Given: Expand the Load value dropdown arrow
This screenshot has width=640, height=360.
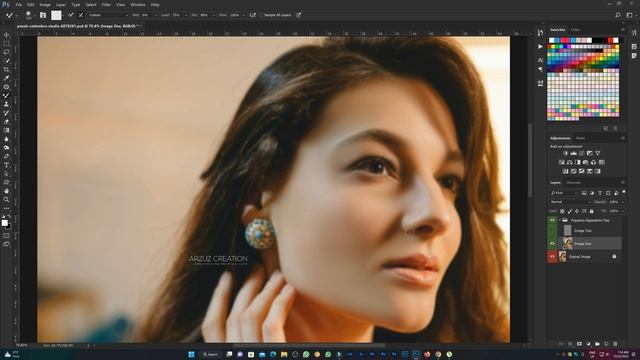Looking at the screenshot, I should point(185,15).
